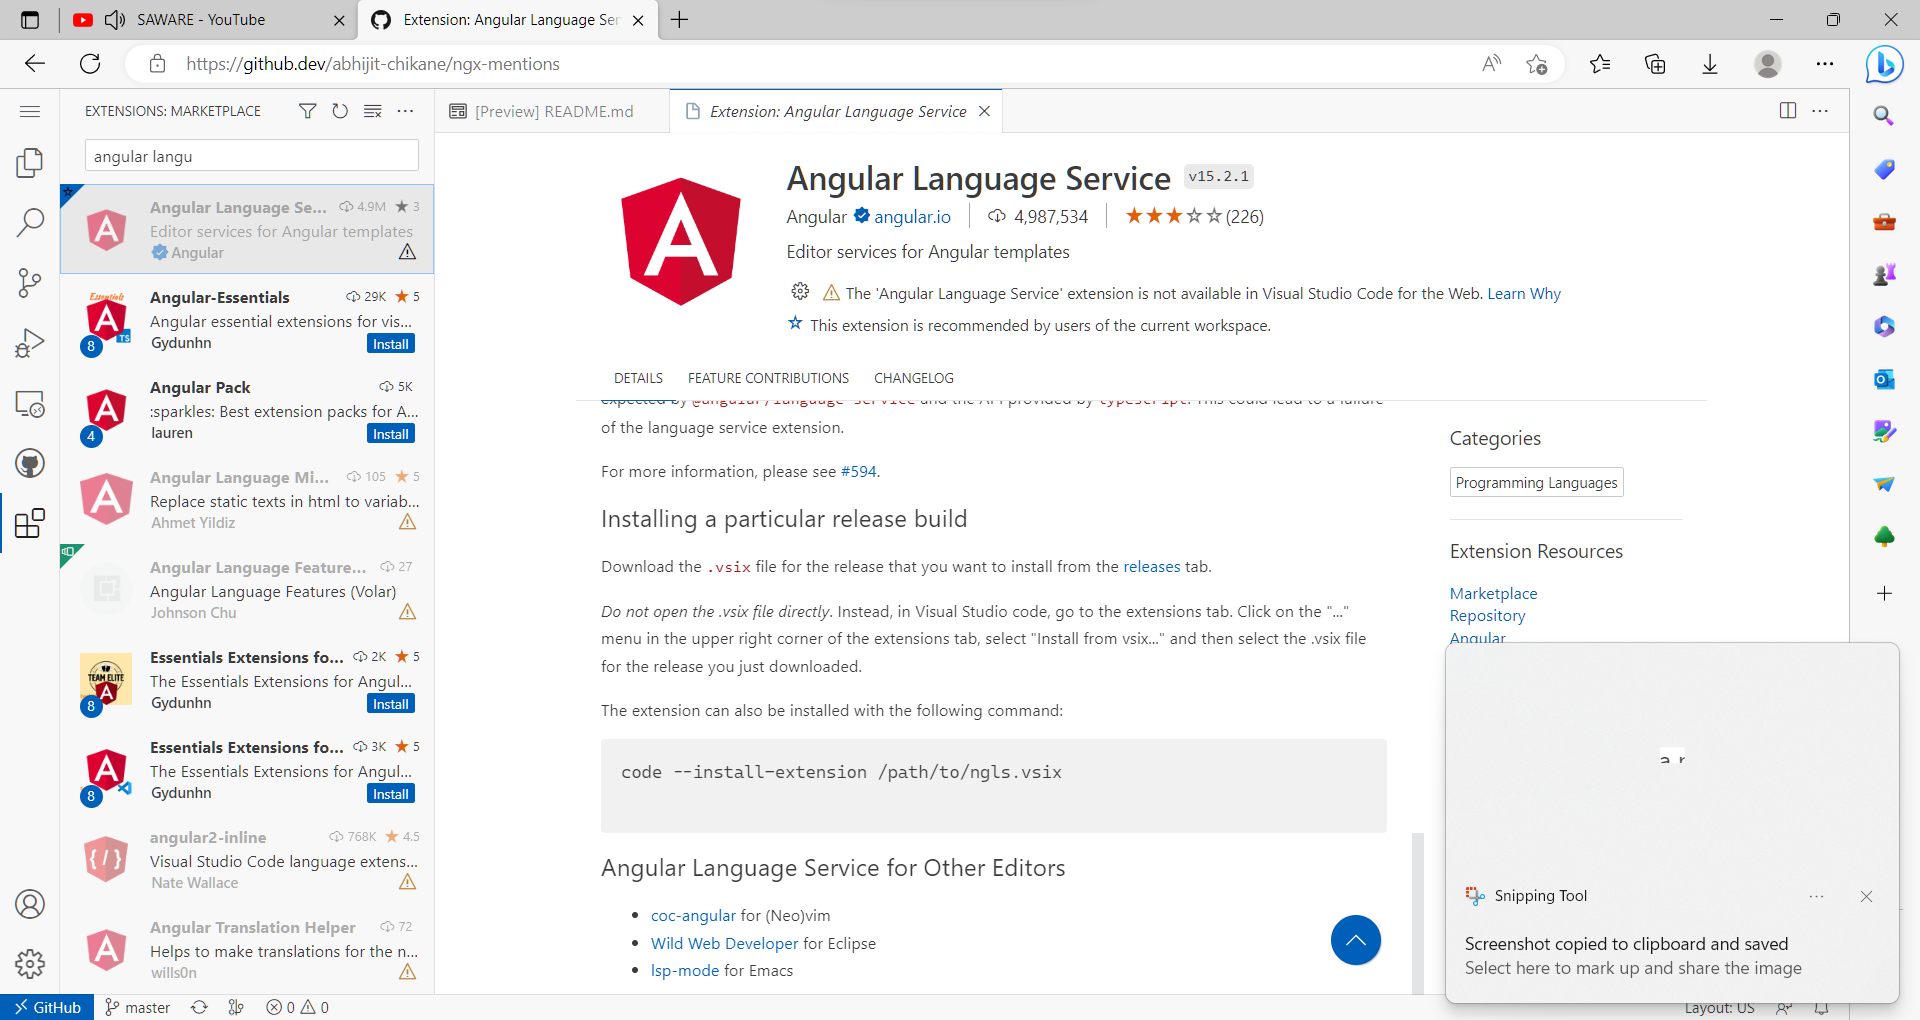Add a site to the Edge sidebar
The height and width of the screenshot is (1020, 1920).
pyautogui.click(x=1884, y=593)
